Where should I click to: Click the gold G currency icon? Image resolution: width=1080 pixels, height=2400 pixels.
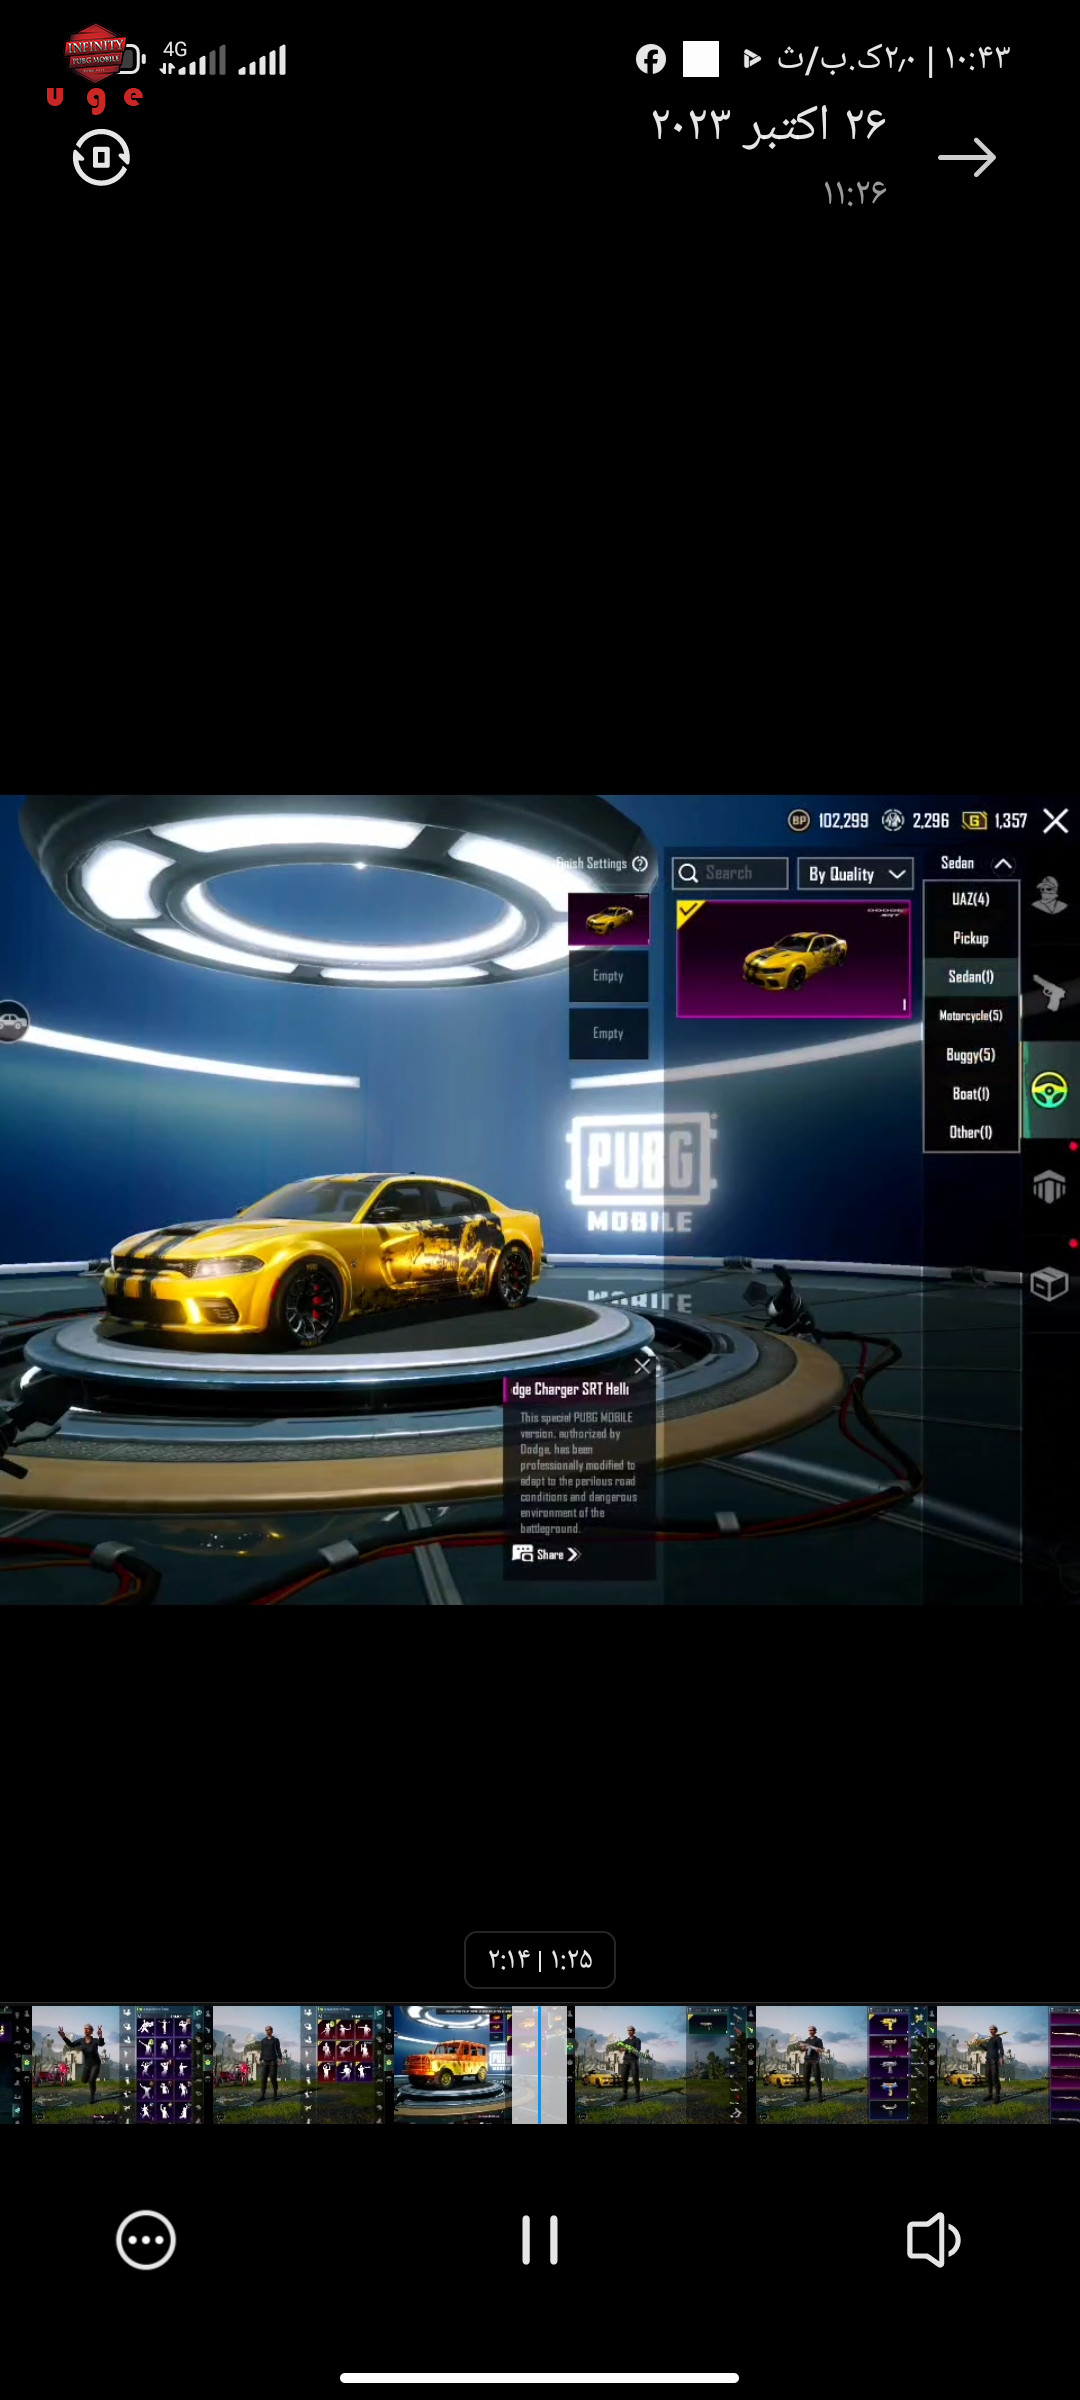tap(974, 821)
